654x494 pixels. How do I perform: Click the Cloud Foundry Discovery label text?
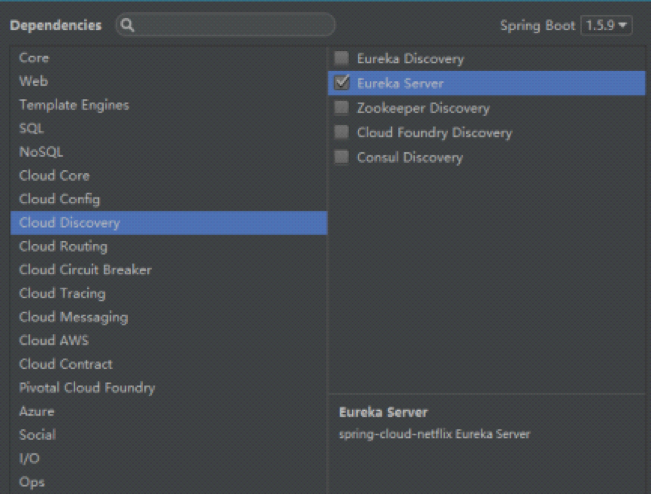click(435, 133)
